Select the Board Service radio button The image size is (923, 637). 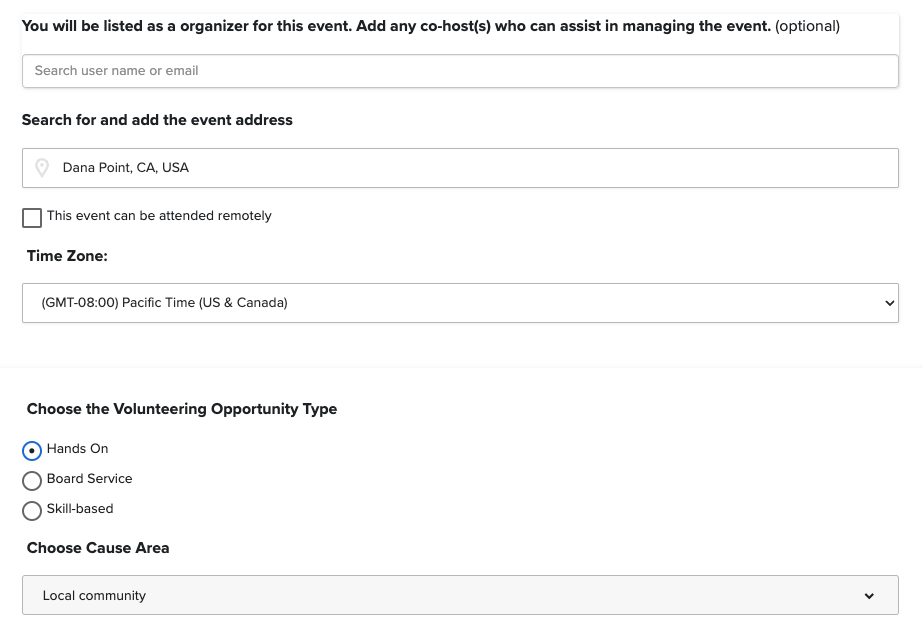(32, 481)
